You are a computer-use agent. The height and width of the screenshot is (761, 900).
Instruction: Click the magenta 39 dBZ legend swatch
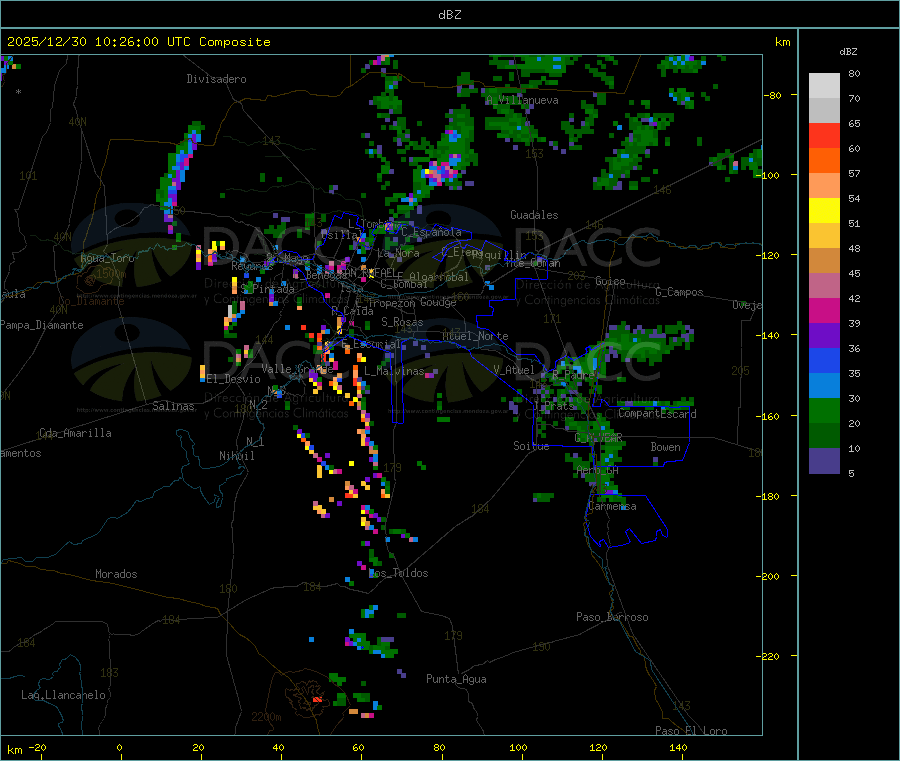(824, 310)
